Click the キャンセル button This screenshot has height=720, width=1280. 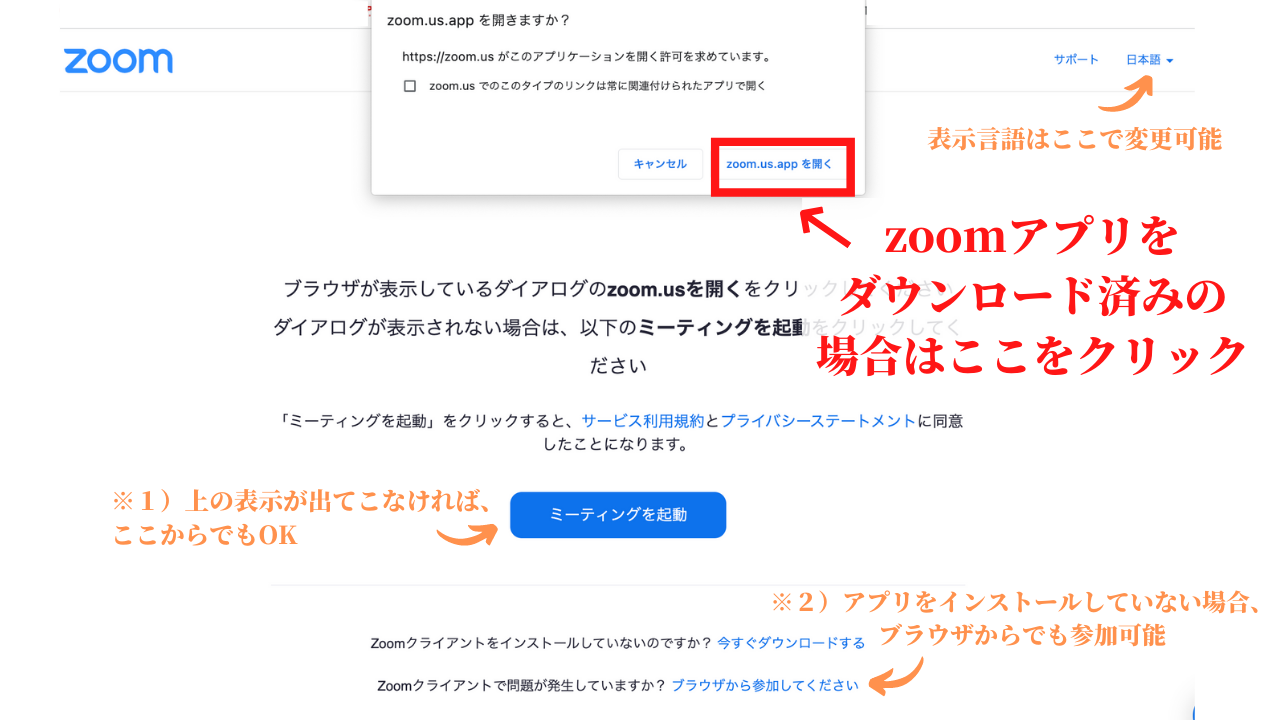click(x=660, y=163)
